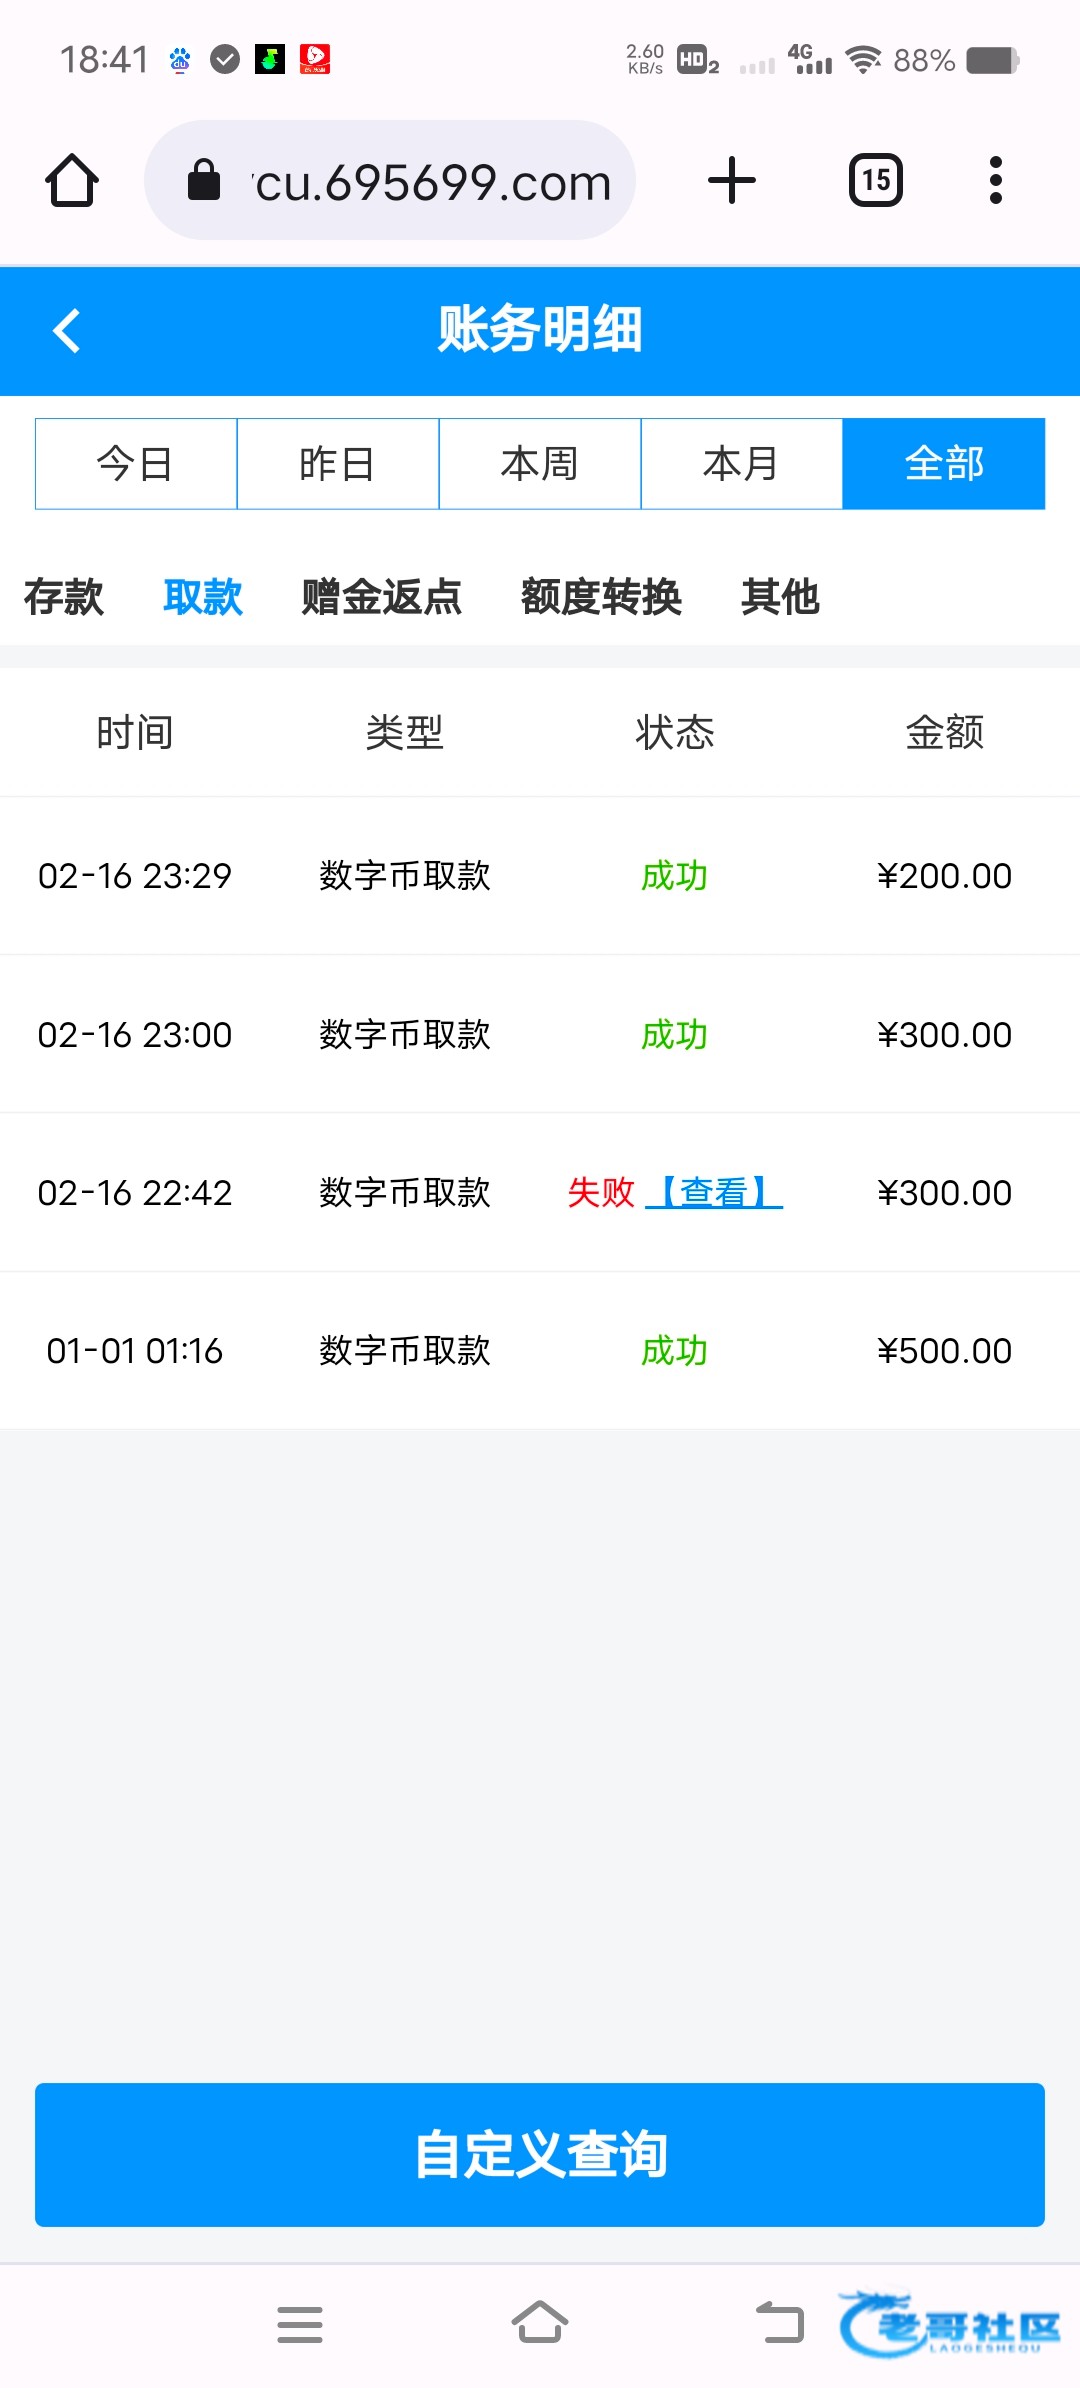Go back using the header arrow
Viewport: 1080px width, 2388px height.
tap(67, 331)
